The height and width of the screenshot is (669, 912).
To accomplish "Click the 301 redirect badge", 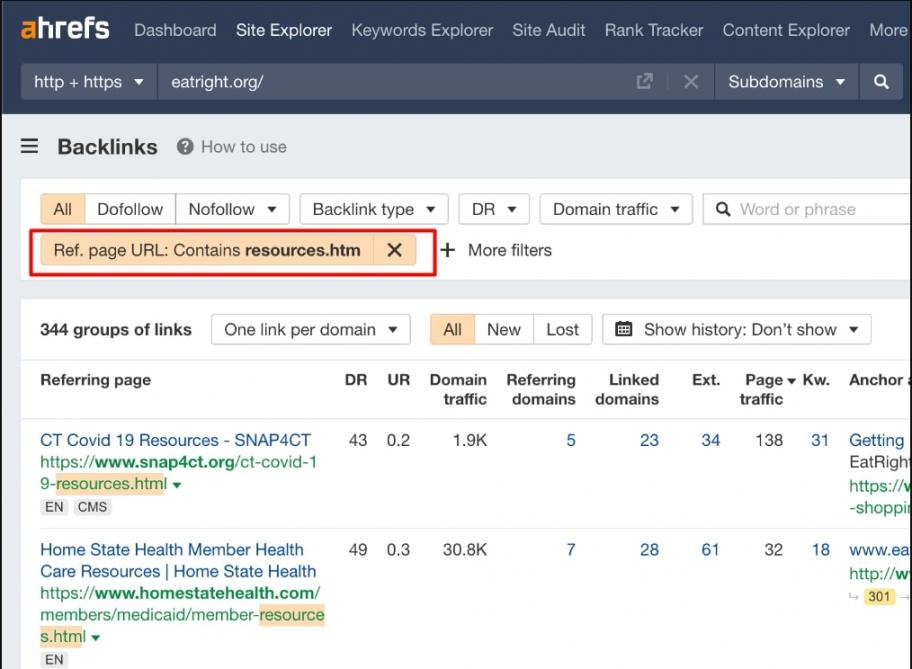I will pyautogui.click(x=879, y=596).
